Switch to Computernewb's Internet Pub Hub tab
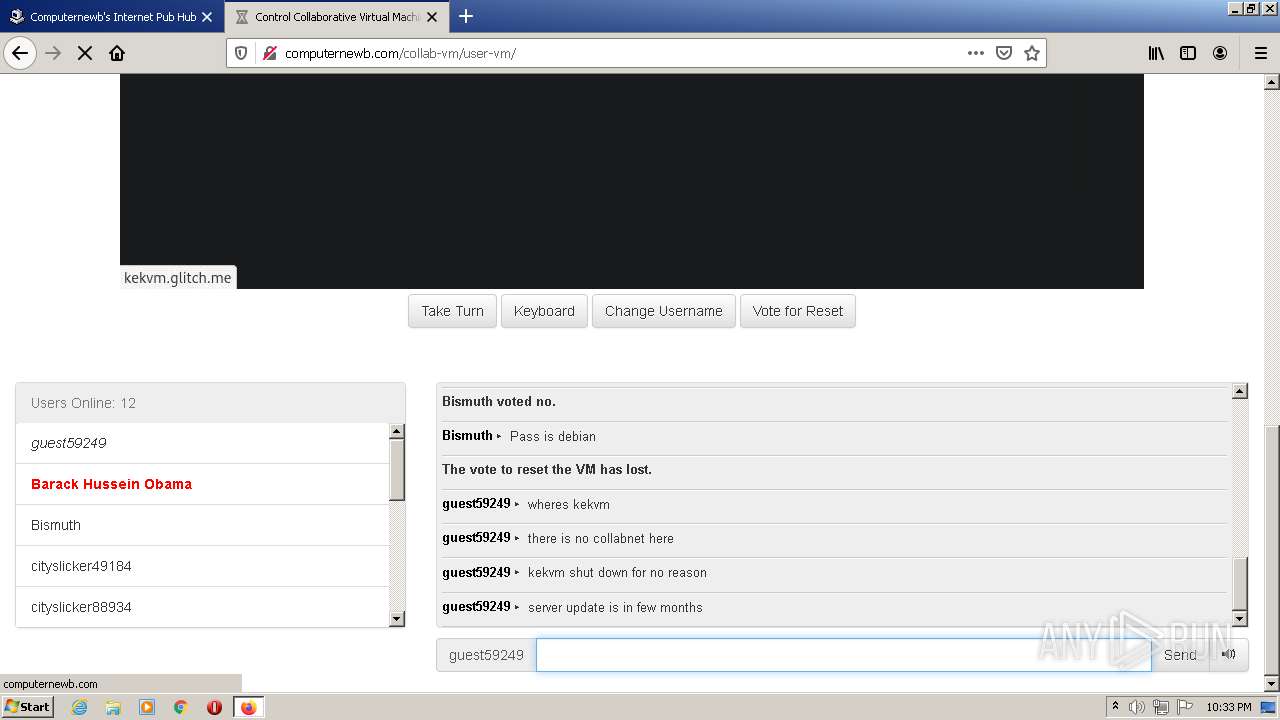The width and height of the screenshot is (1280, 720). click(x=112, y=17)
